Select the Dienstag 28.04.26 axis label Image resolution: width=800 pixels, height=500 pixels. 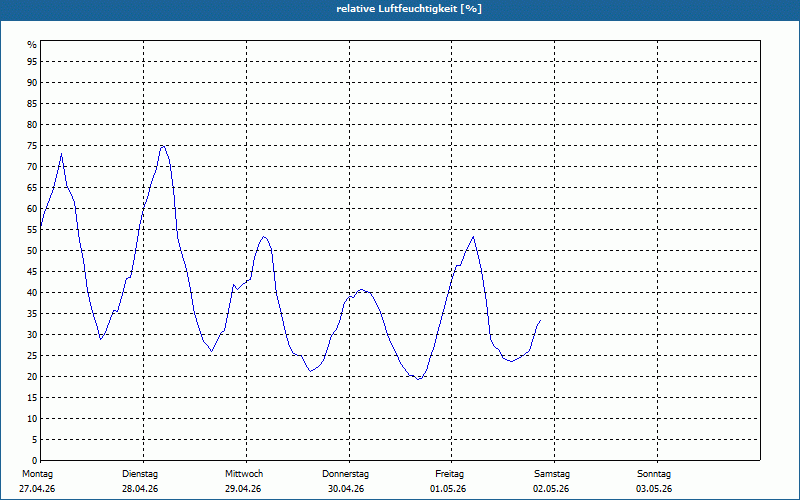pos(140,481)
